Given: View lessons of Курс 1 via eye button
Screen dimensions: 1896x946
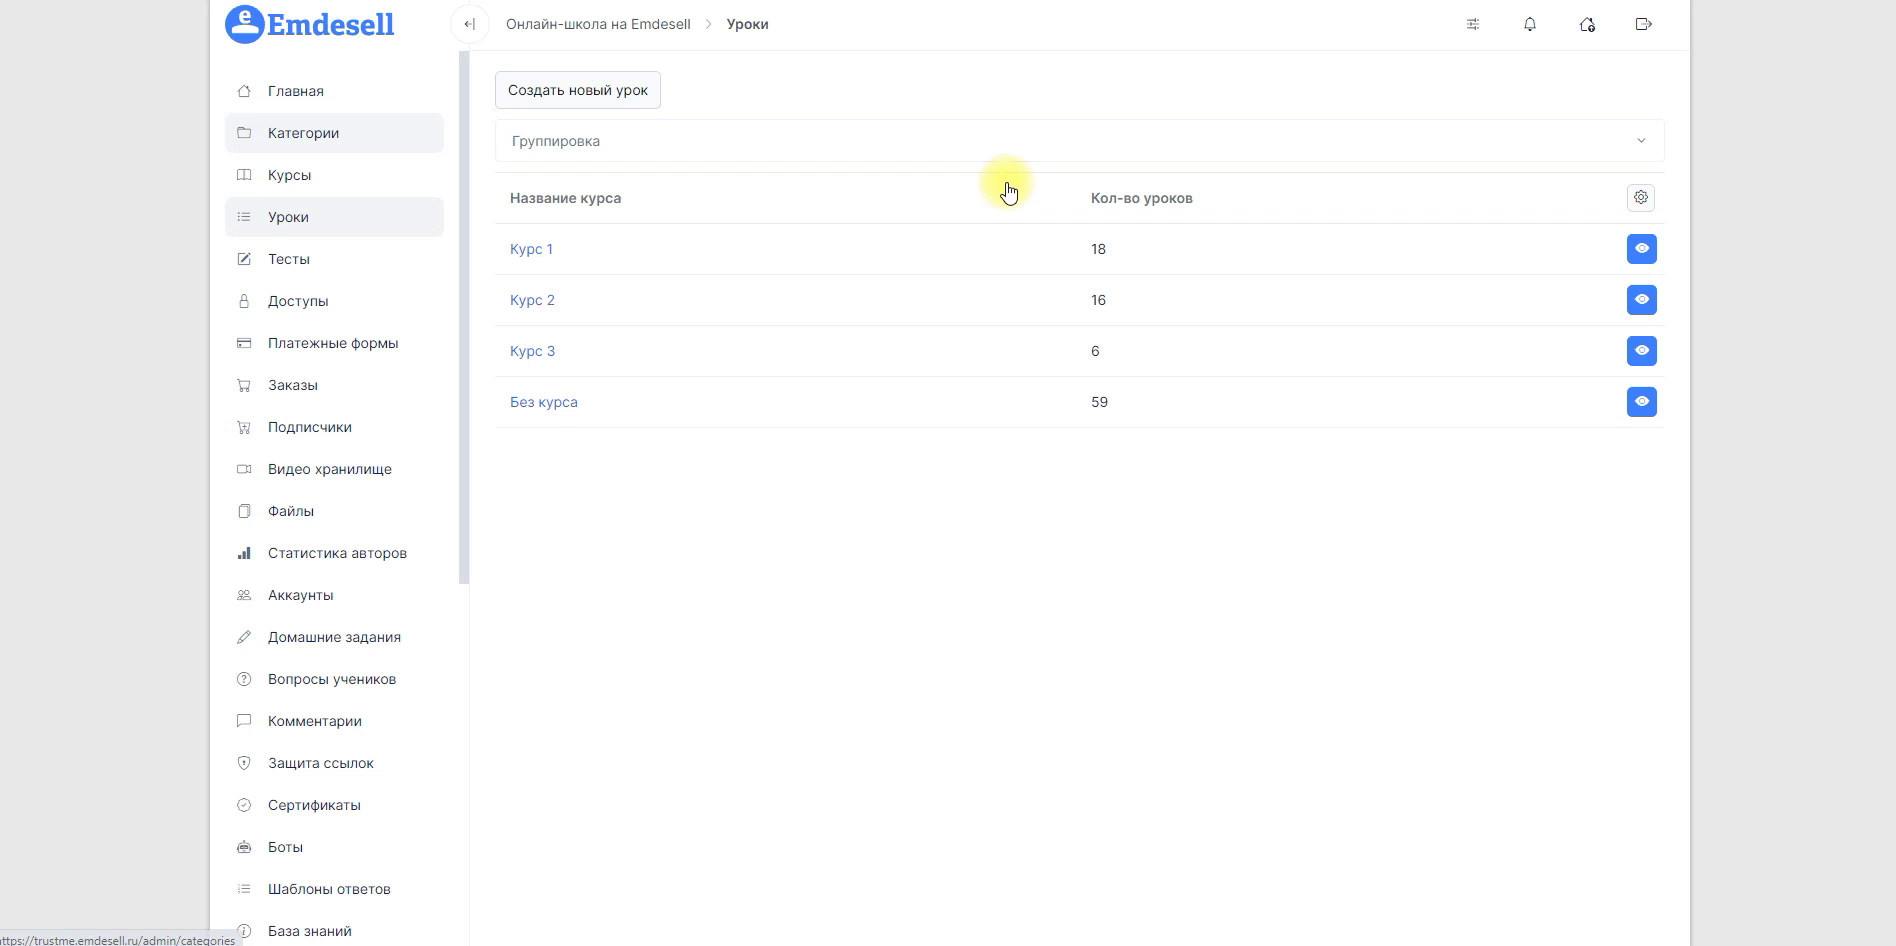Looking at the screenshot, I should tap(1641, 249).
